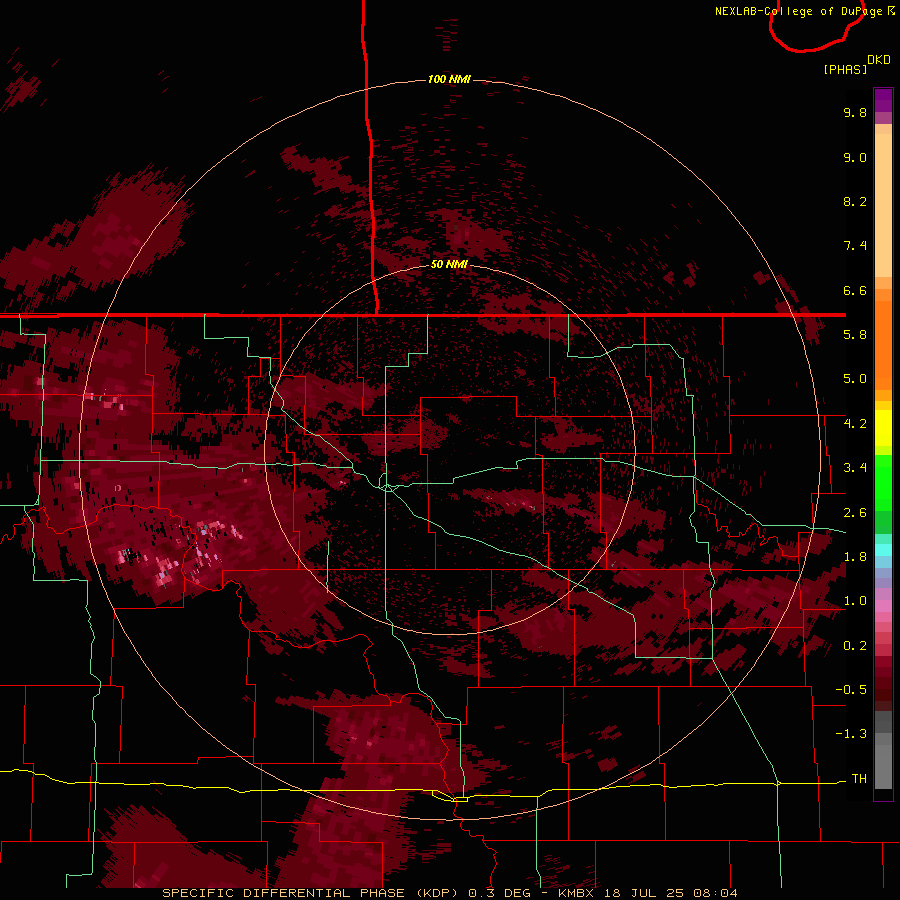
Task: Click the radar site at the center of the range rings
Action: tap(449, 449)
